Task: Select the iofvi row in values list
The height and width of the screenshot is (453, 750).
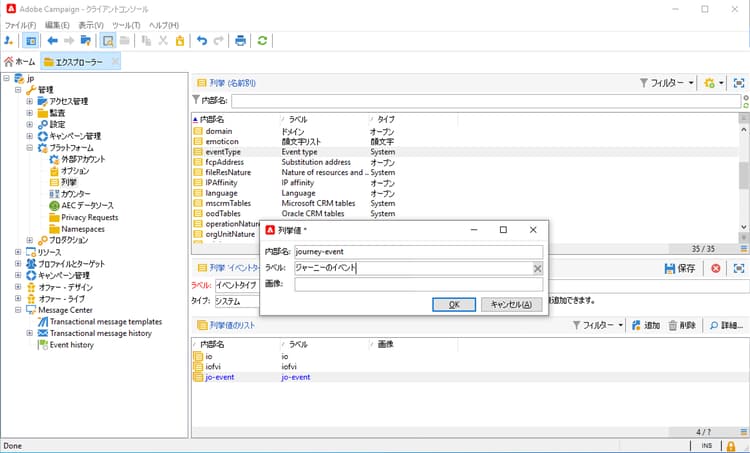Action: 469,366
